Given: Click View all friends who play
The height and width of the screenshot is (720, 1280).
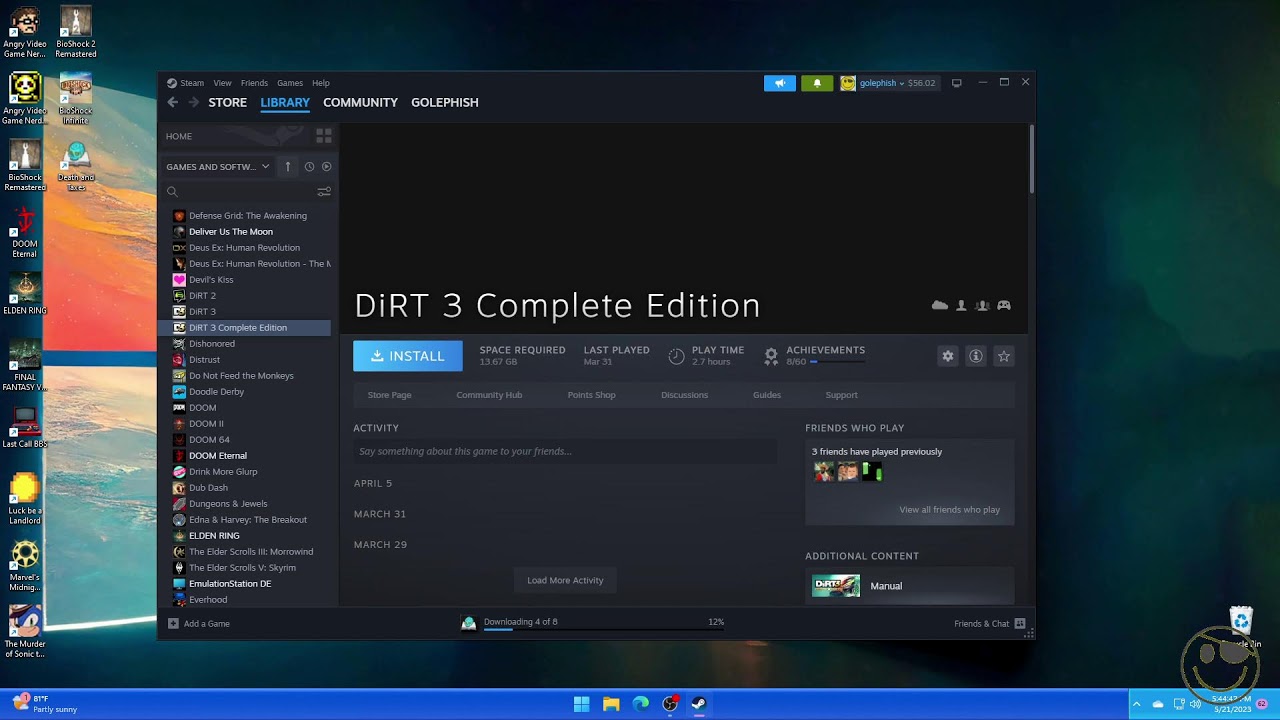Looking at the screenshot, I should click(x=949, y=510).
